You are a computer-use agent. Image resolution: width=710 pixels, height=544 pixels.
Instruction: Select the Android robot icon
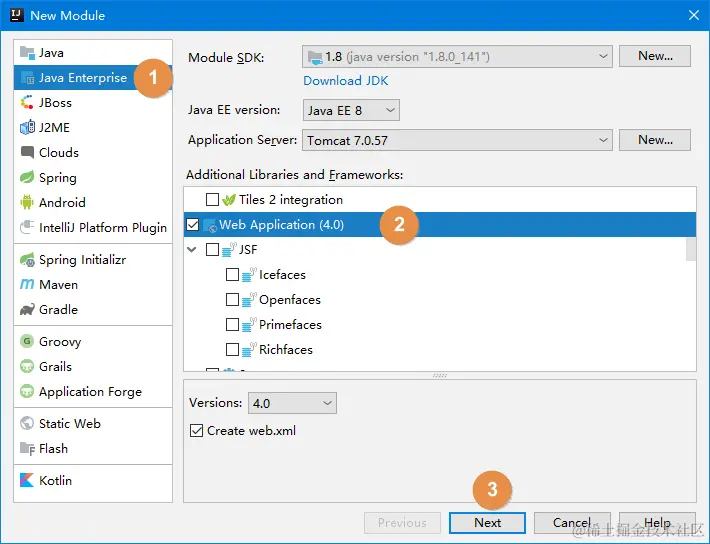[x=27, y=202]
